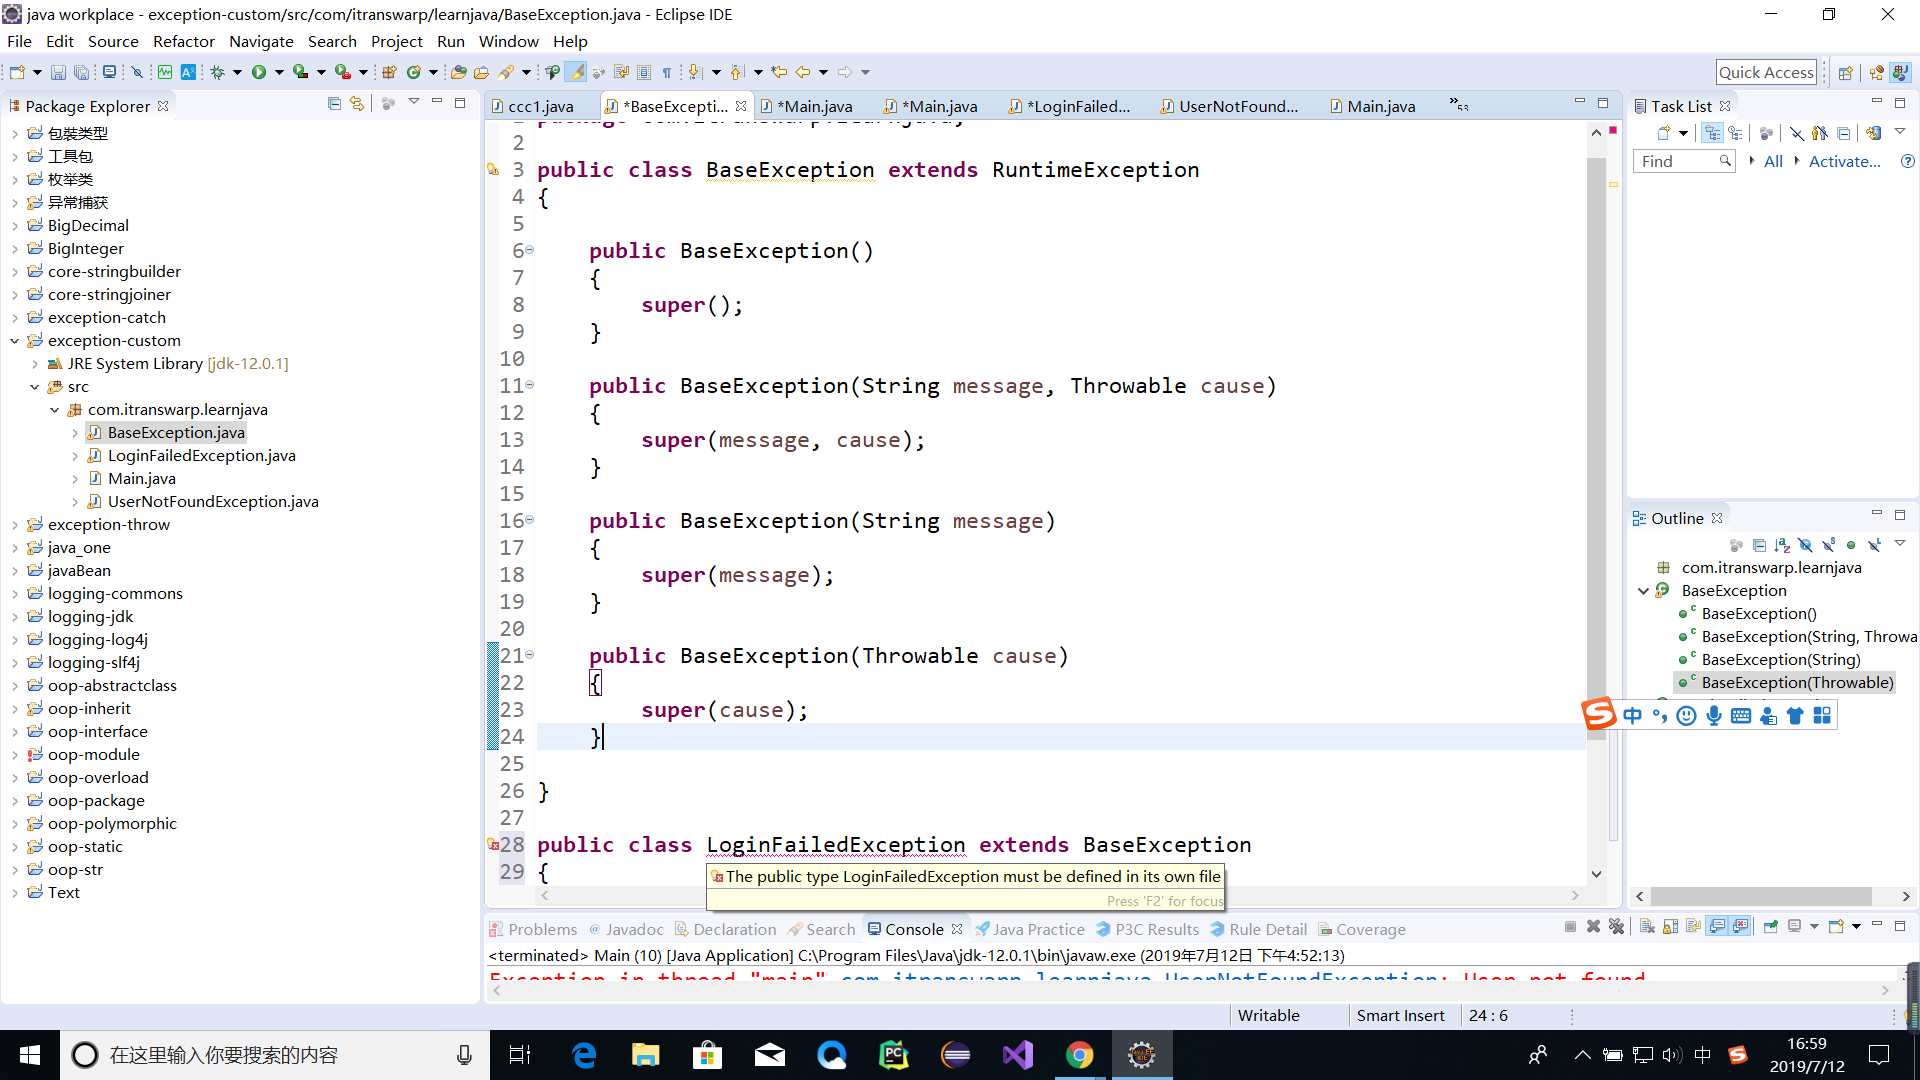Image resolution: width=1920 pixels, height=1080 pixels.
Task: Collapse the BaseException outline entry
Action: (1643, 591)
